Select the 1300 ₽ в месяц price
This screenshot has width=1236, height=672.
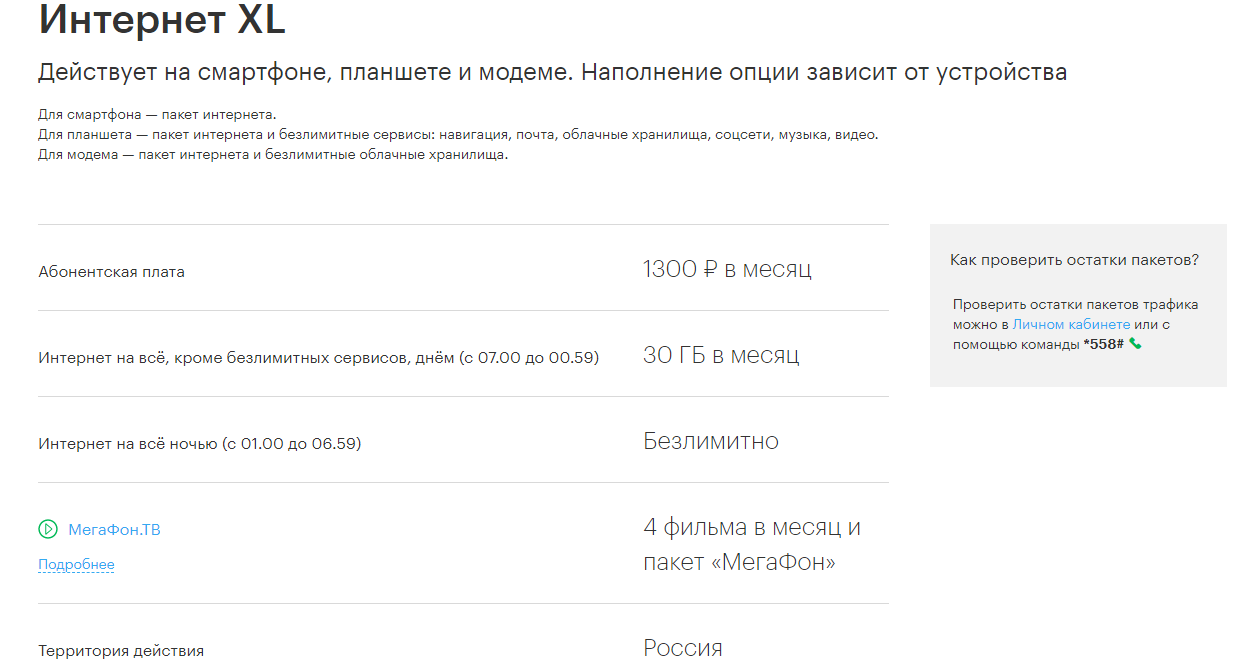(727, 269)
